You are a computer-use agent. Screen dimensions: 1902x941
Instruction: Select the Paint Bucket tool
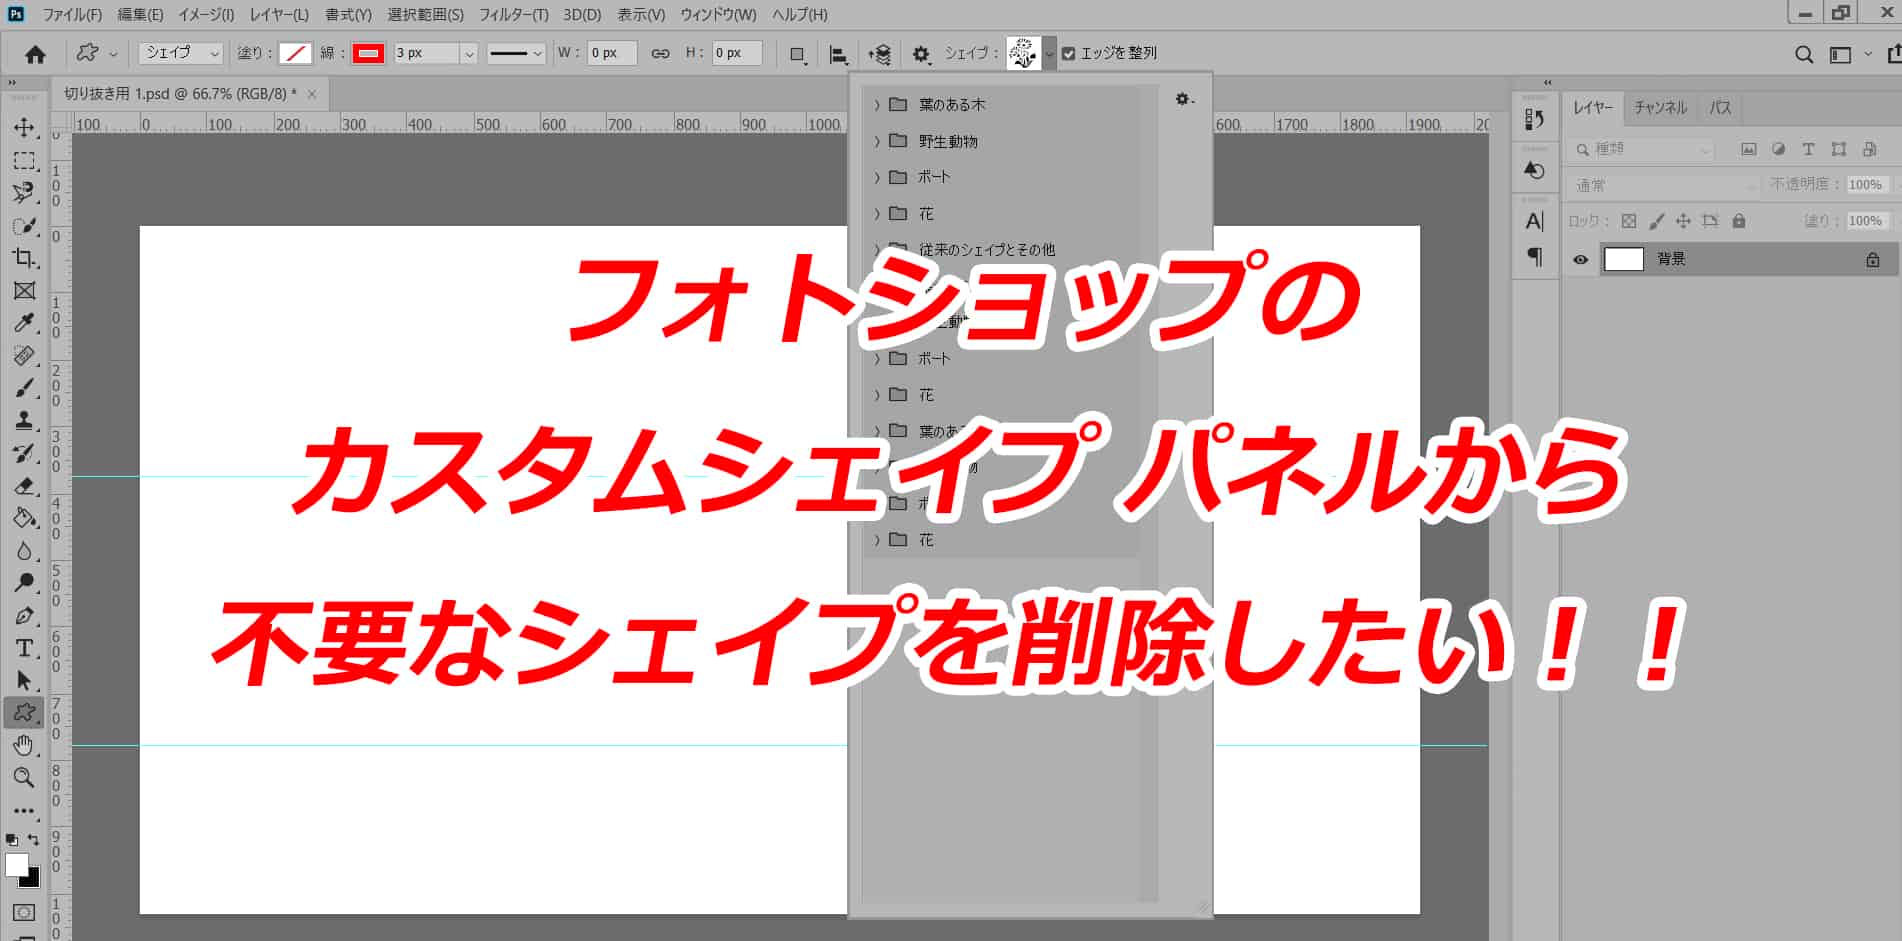[x=24, y=518]
